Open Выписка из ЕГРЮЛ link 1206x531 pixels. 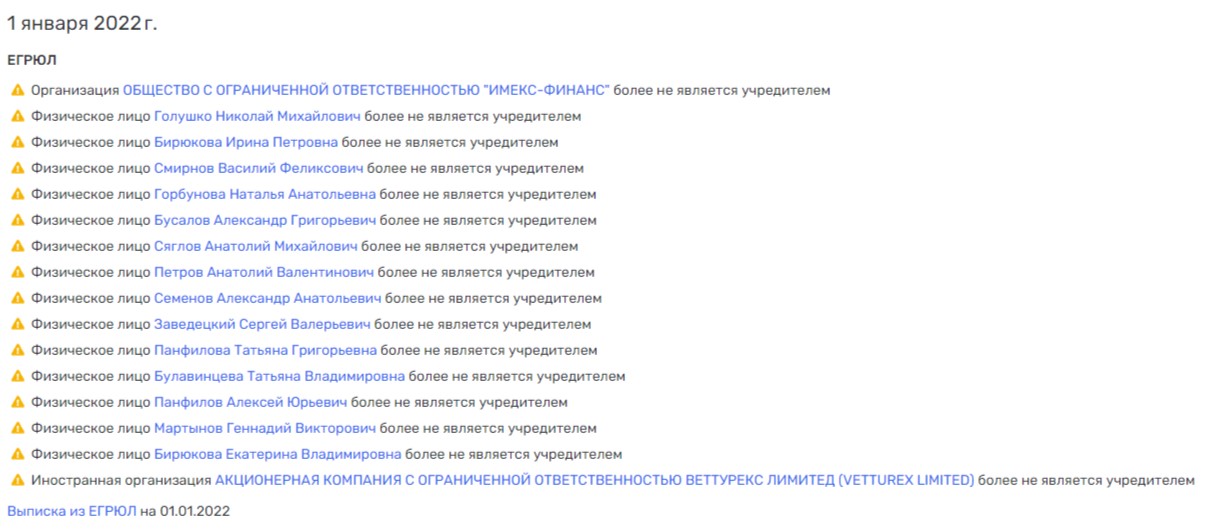tap(71, 511)
